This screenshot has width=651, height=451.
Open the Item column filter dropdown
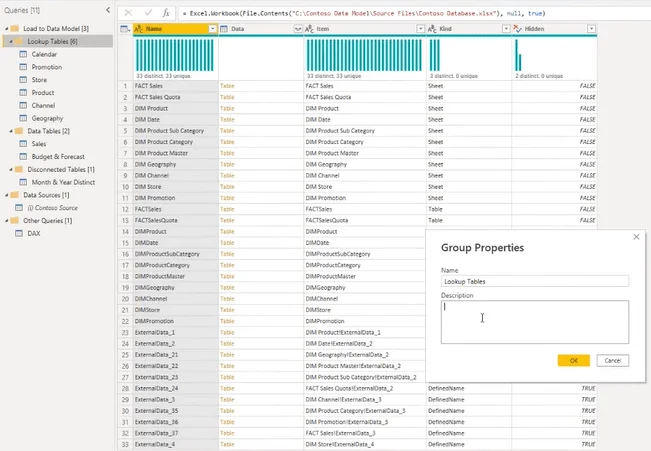pos(421,29)
